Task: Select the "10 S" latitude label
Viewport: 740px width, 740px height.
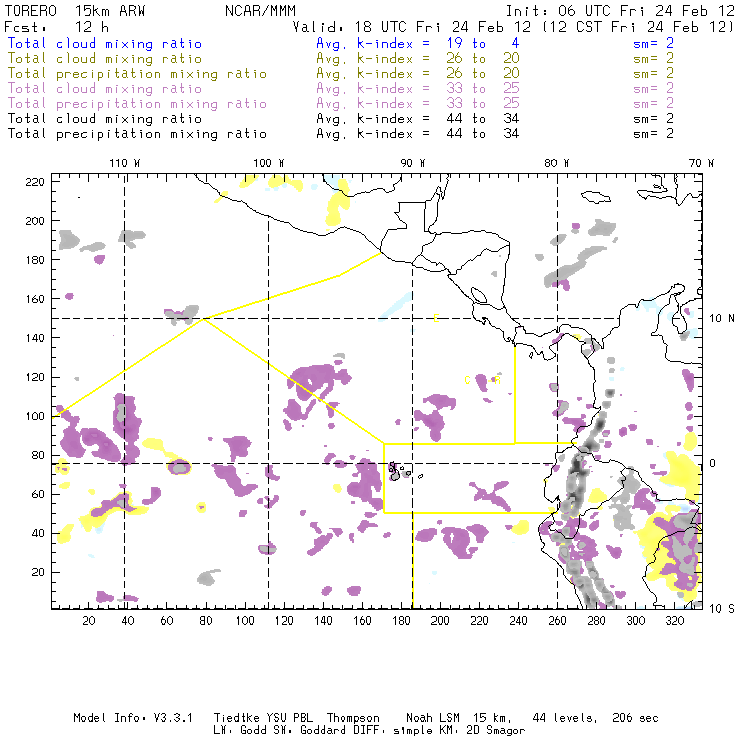Action: coord(722,608)
